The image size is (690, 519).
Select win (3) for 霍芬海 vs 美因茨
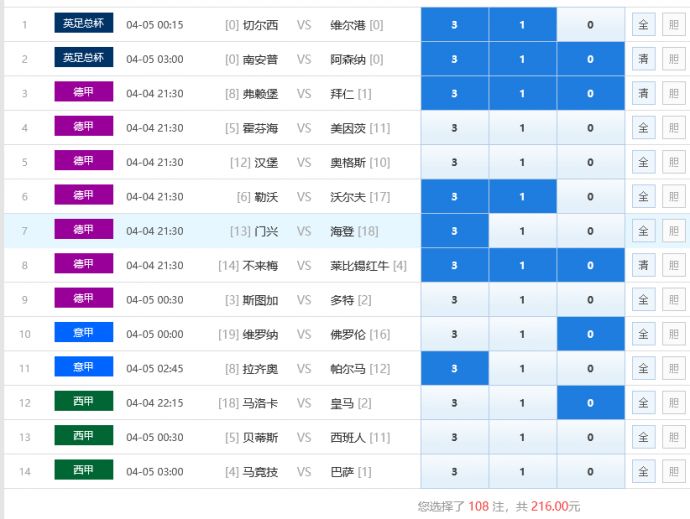pyautogui.click(x=454, y=128)
